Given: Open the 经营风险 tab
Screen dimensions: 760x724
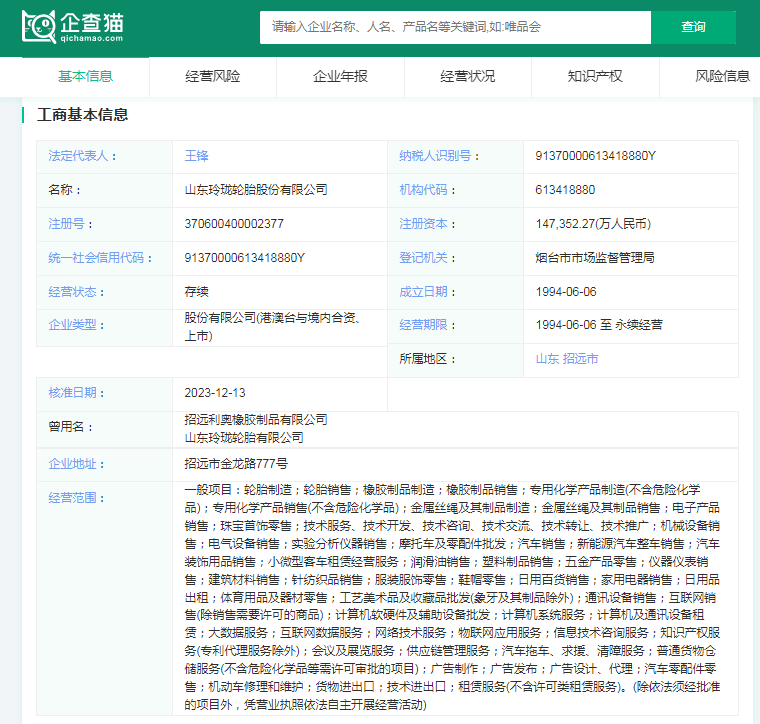Looking at the screenshot, I should tap(213, 76).
